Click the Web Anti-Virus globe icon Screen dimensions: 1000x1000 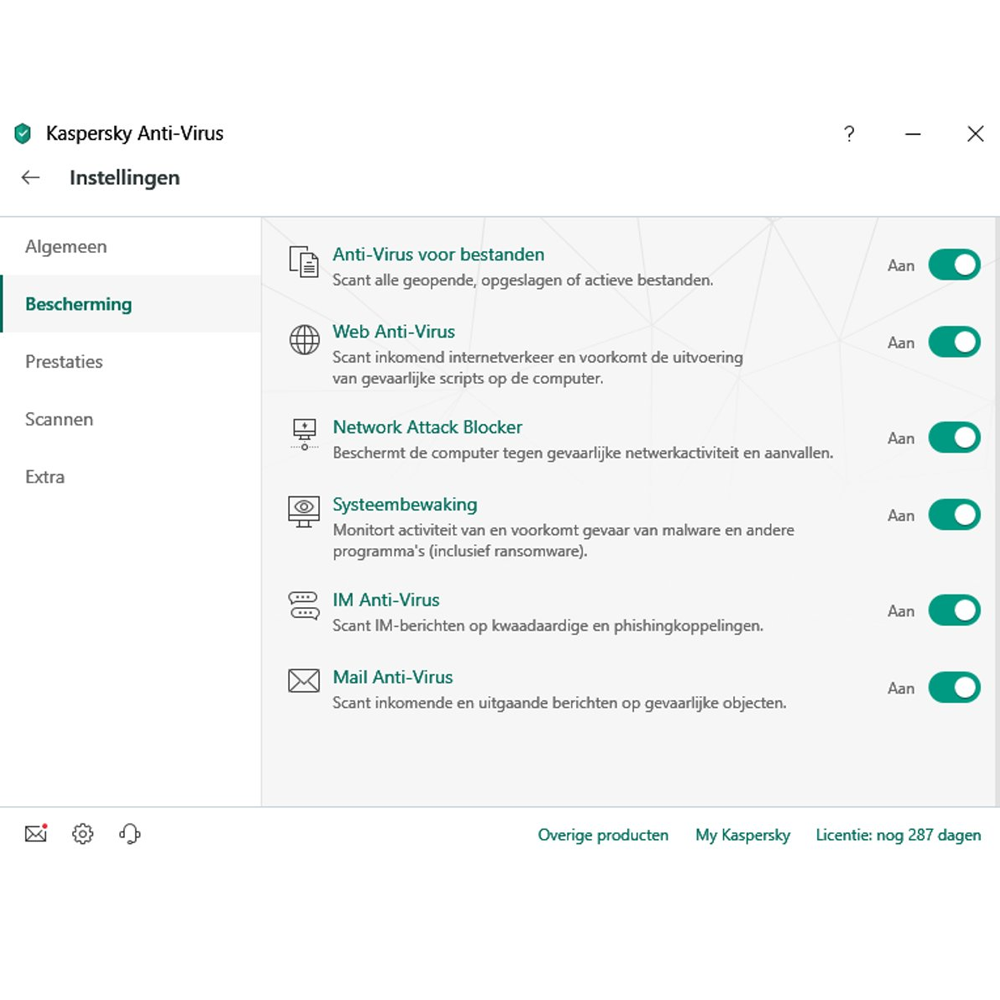click(304, 339)
